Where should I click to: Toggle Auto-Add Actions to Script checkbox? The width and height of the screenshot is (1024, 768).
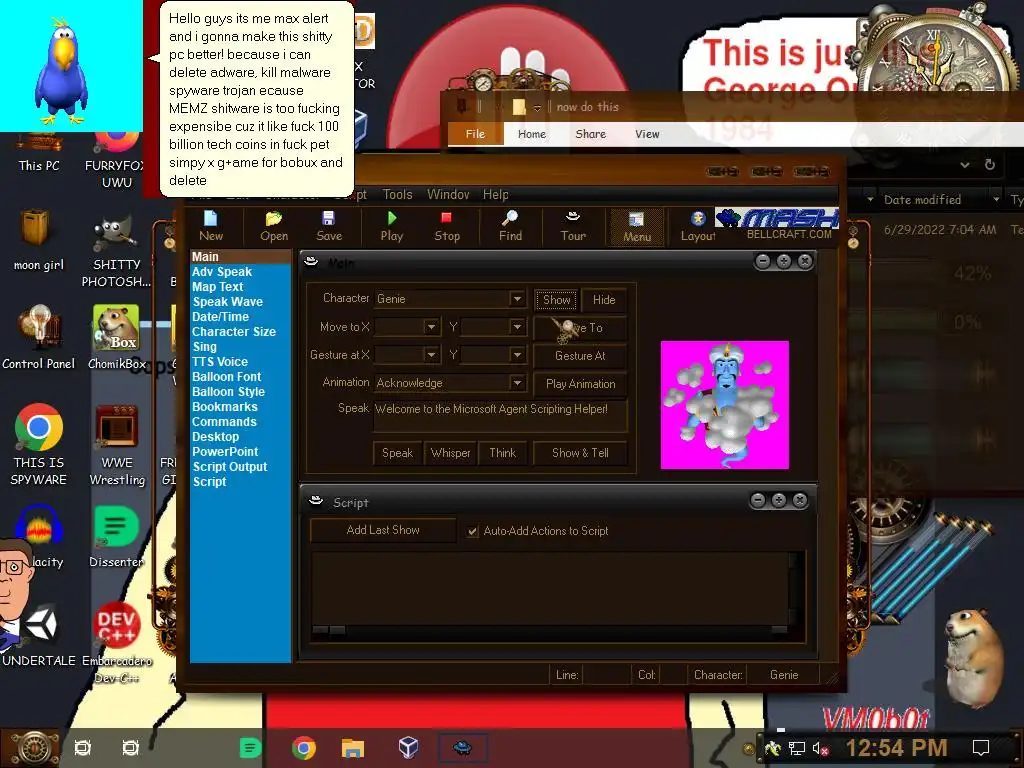(472, 532)
